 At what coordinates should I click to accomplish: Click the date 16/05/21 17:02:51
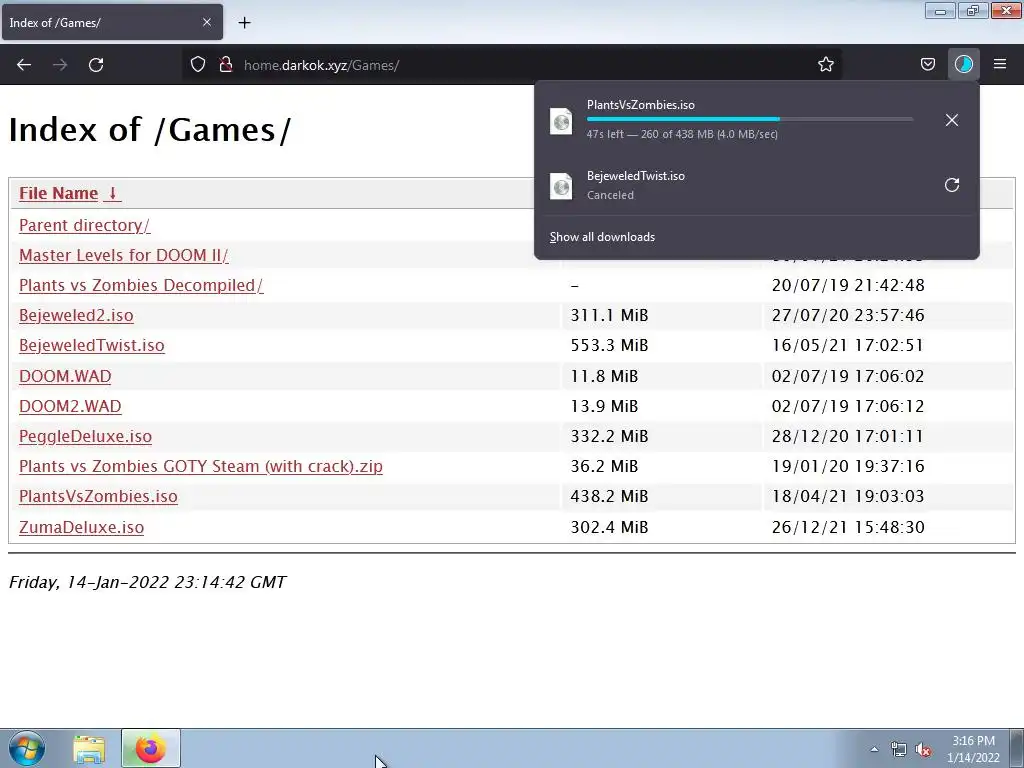(848, 345)
